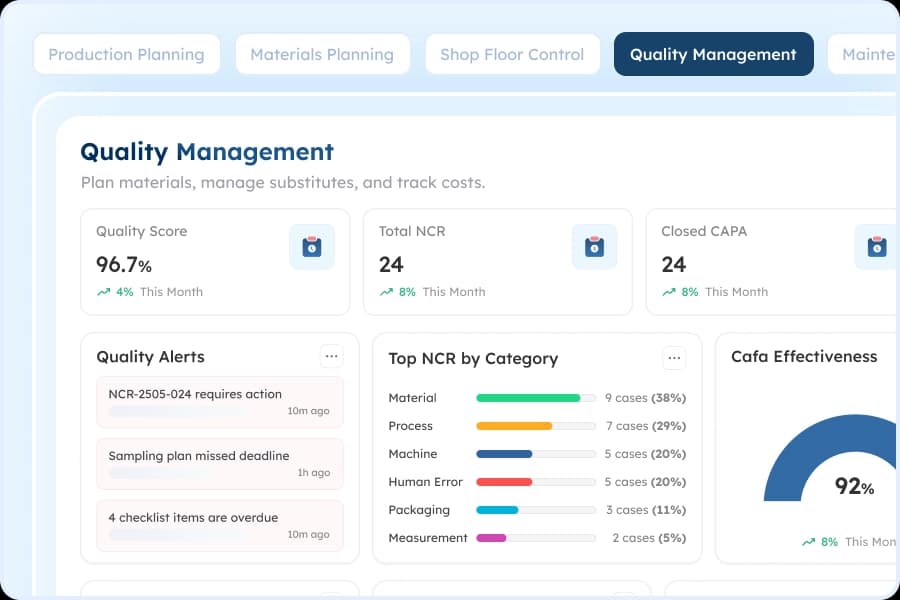Open Top NCR by Category options menu
Screen dimensions: 900x600
click(x=674, y=358)
